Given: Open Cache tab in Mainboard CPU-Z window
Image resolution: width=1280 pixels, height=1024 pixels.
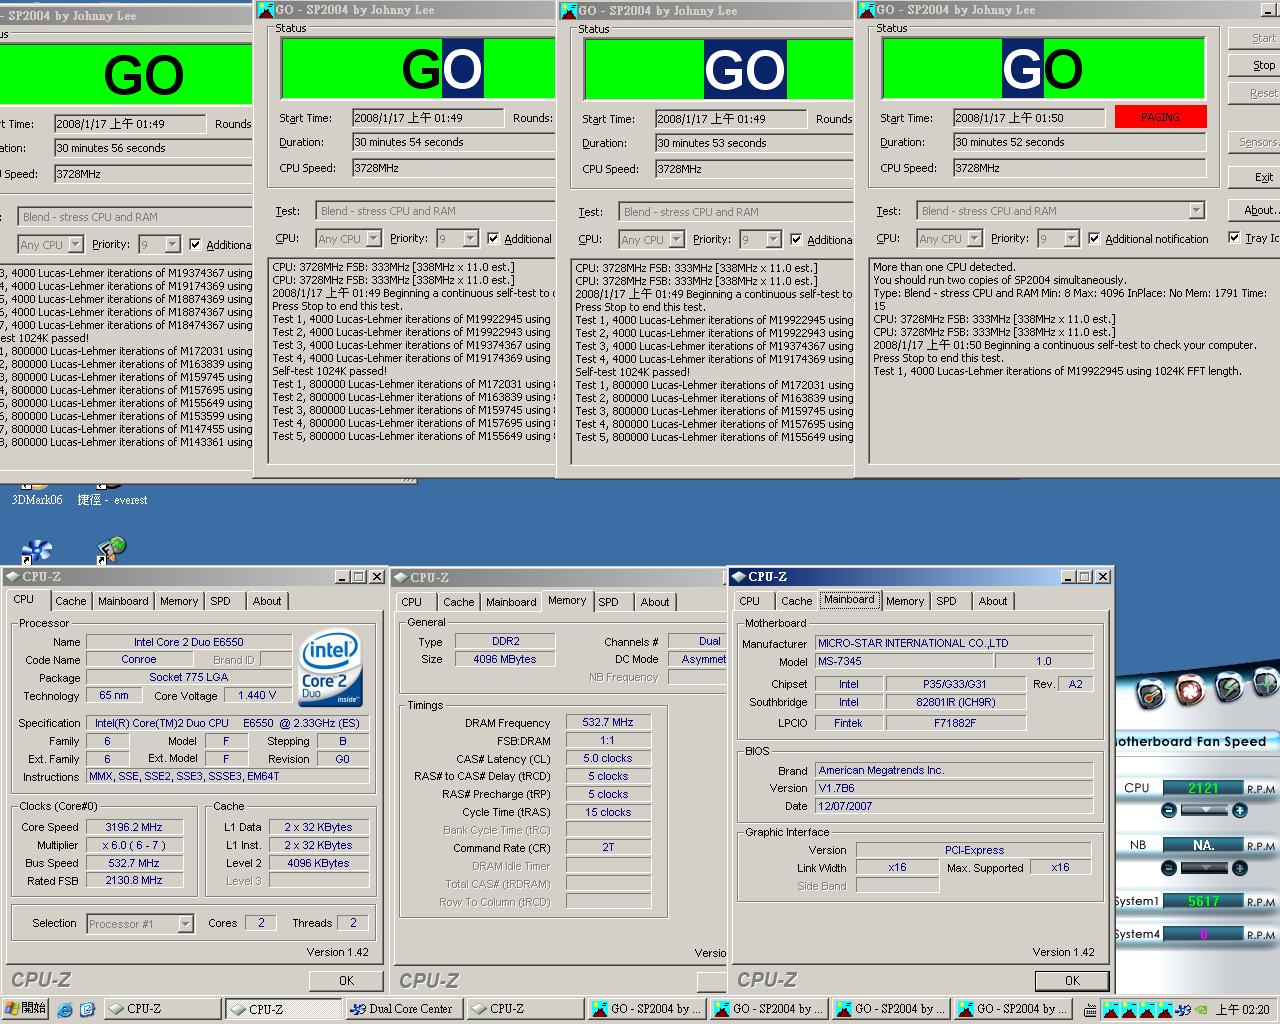Looking at the screenshot, I should [x=796, y=601].
